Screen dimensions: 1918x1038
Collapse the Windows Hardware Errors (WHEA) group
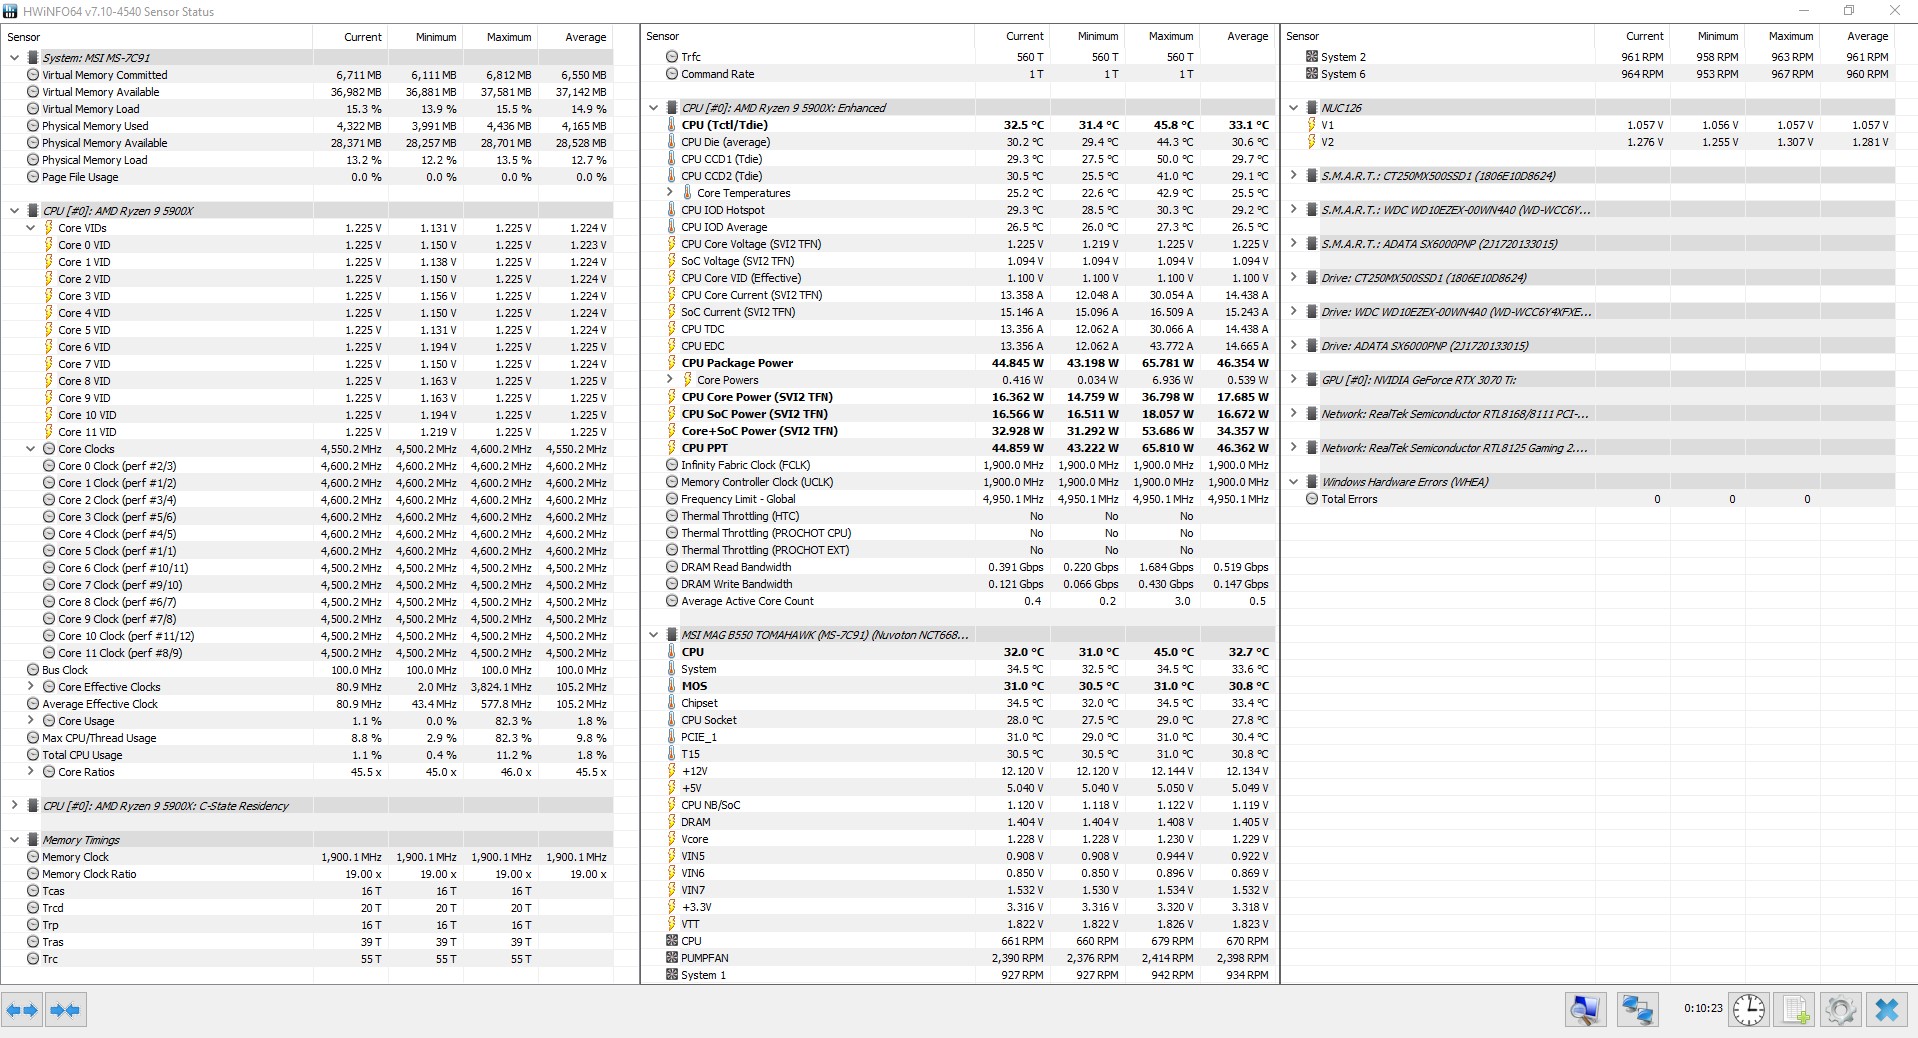(1293, 482)
